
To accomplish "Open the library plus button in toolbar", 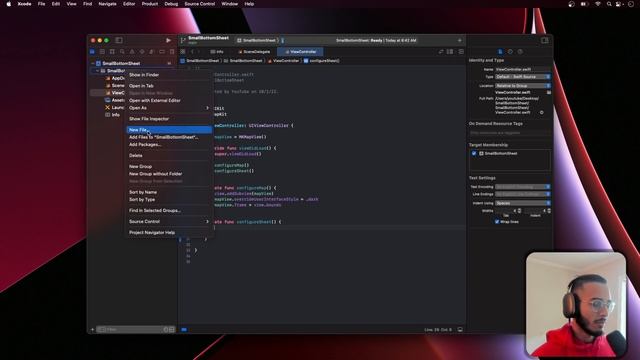I will tap(460, 40).
